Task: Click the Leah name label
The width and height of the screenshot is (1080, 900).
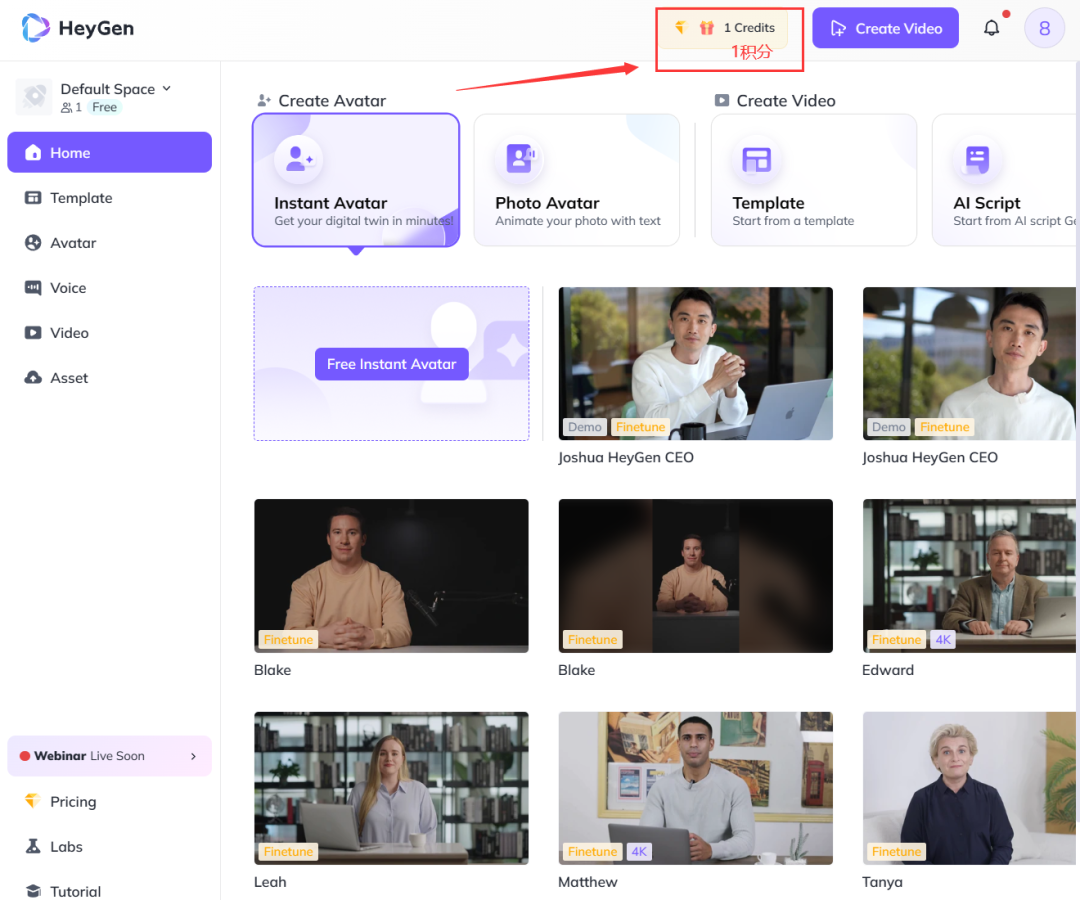Action: [x=270, y=881]
